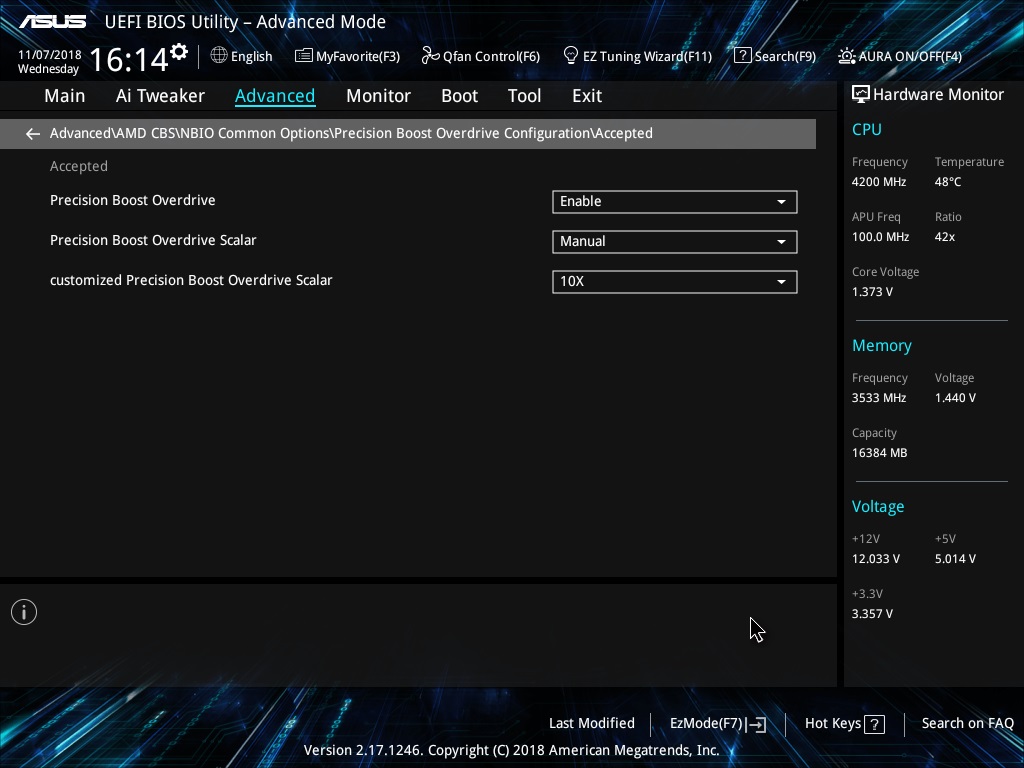Screen dimensions: 1024x768
Task: Click memory voltage 1.440 V
Action: pos(955,398)
